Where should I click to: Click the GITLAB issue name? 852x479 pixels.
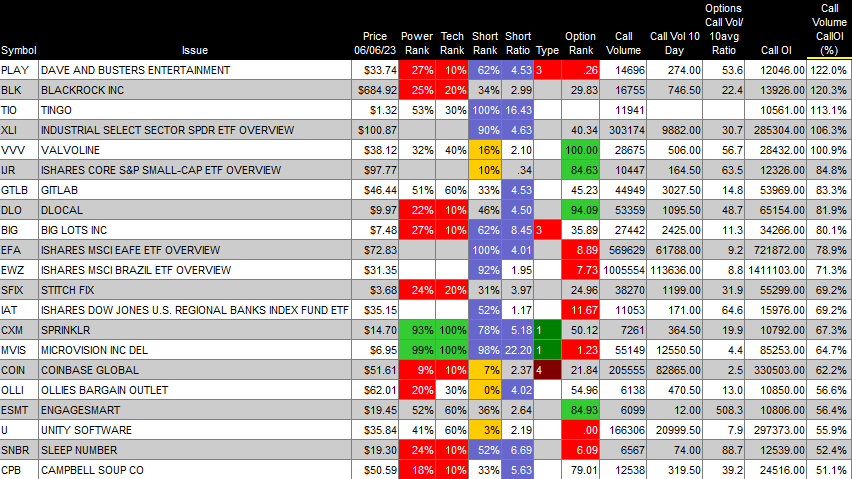[x=59, y=190]
